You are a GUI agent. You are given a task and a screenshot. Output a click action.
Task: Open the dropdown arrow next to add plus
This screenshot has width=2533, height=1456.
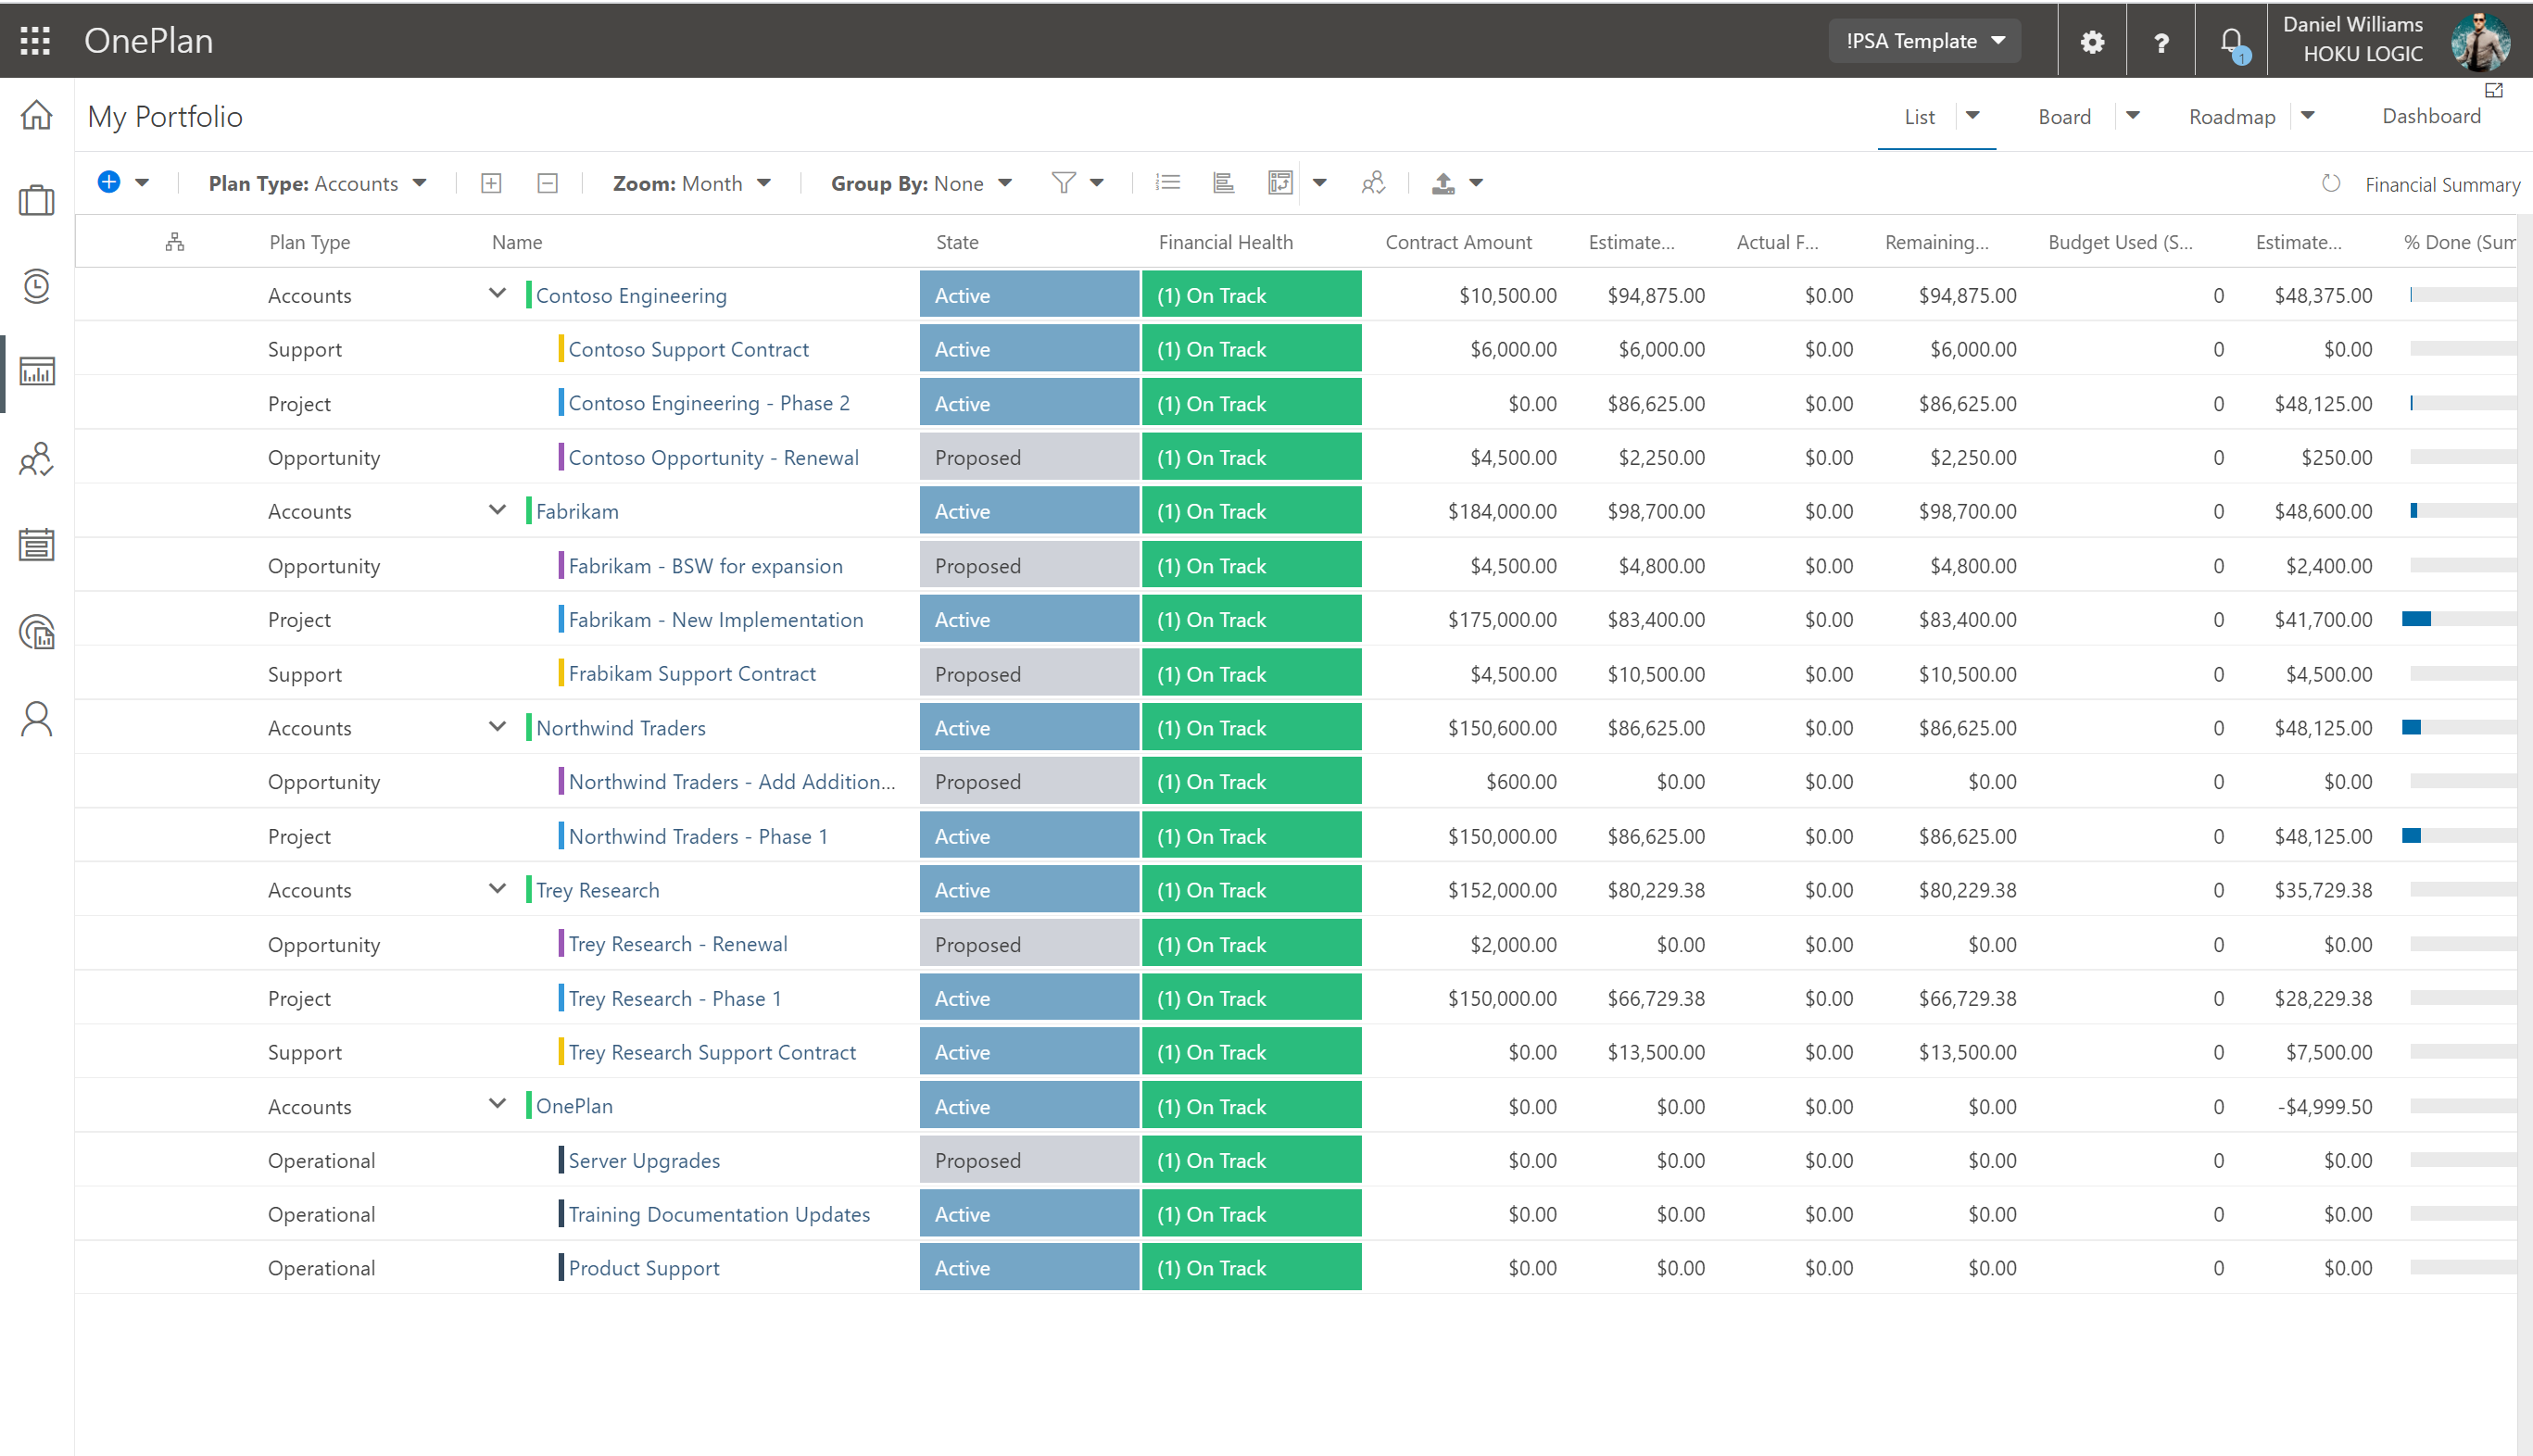(x=142, y=183)
